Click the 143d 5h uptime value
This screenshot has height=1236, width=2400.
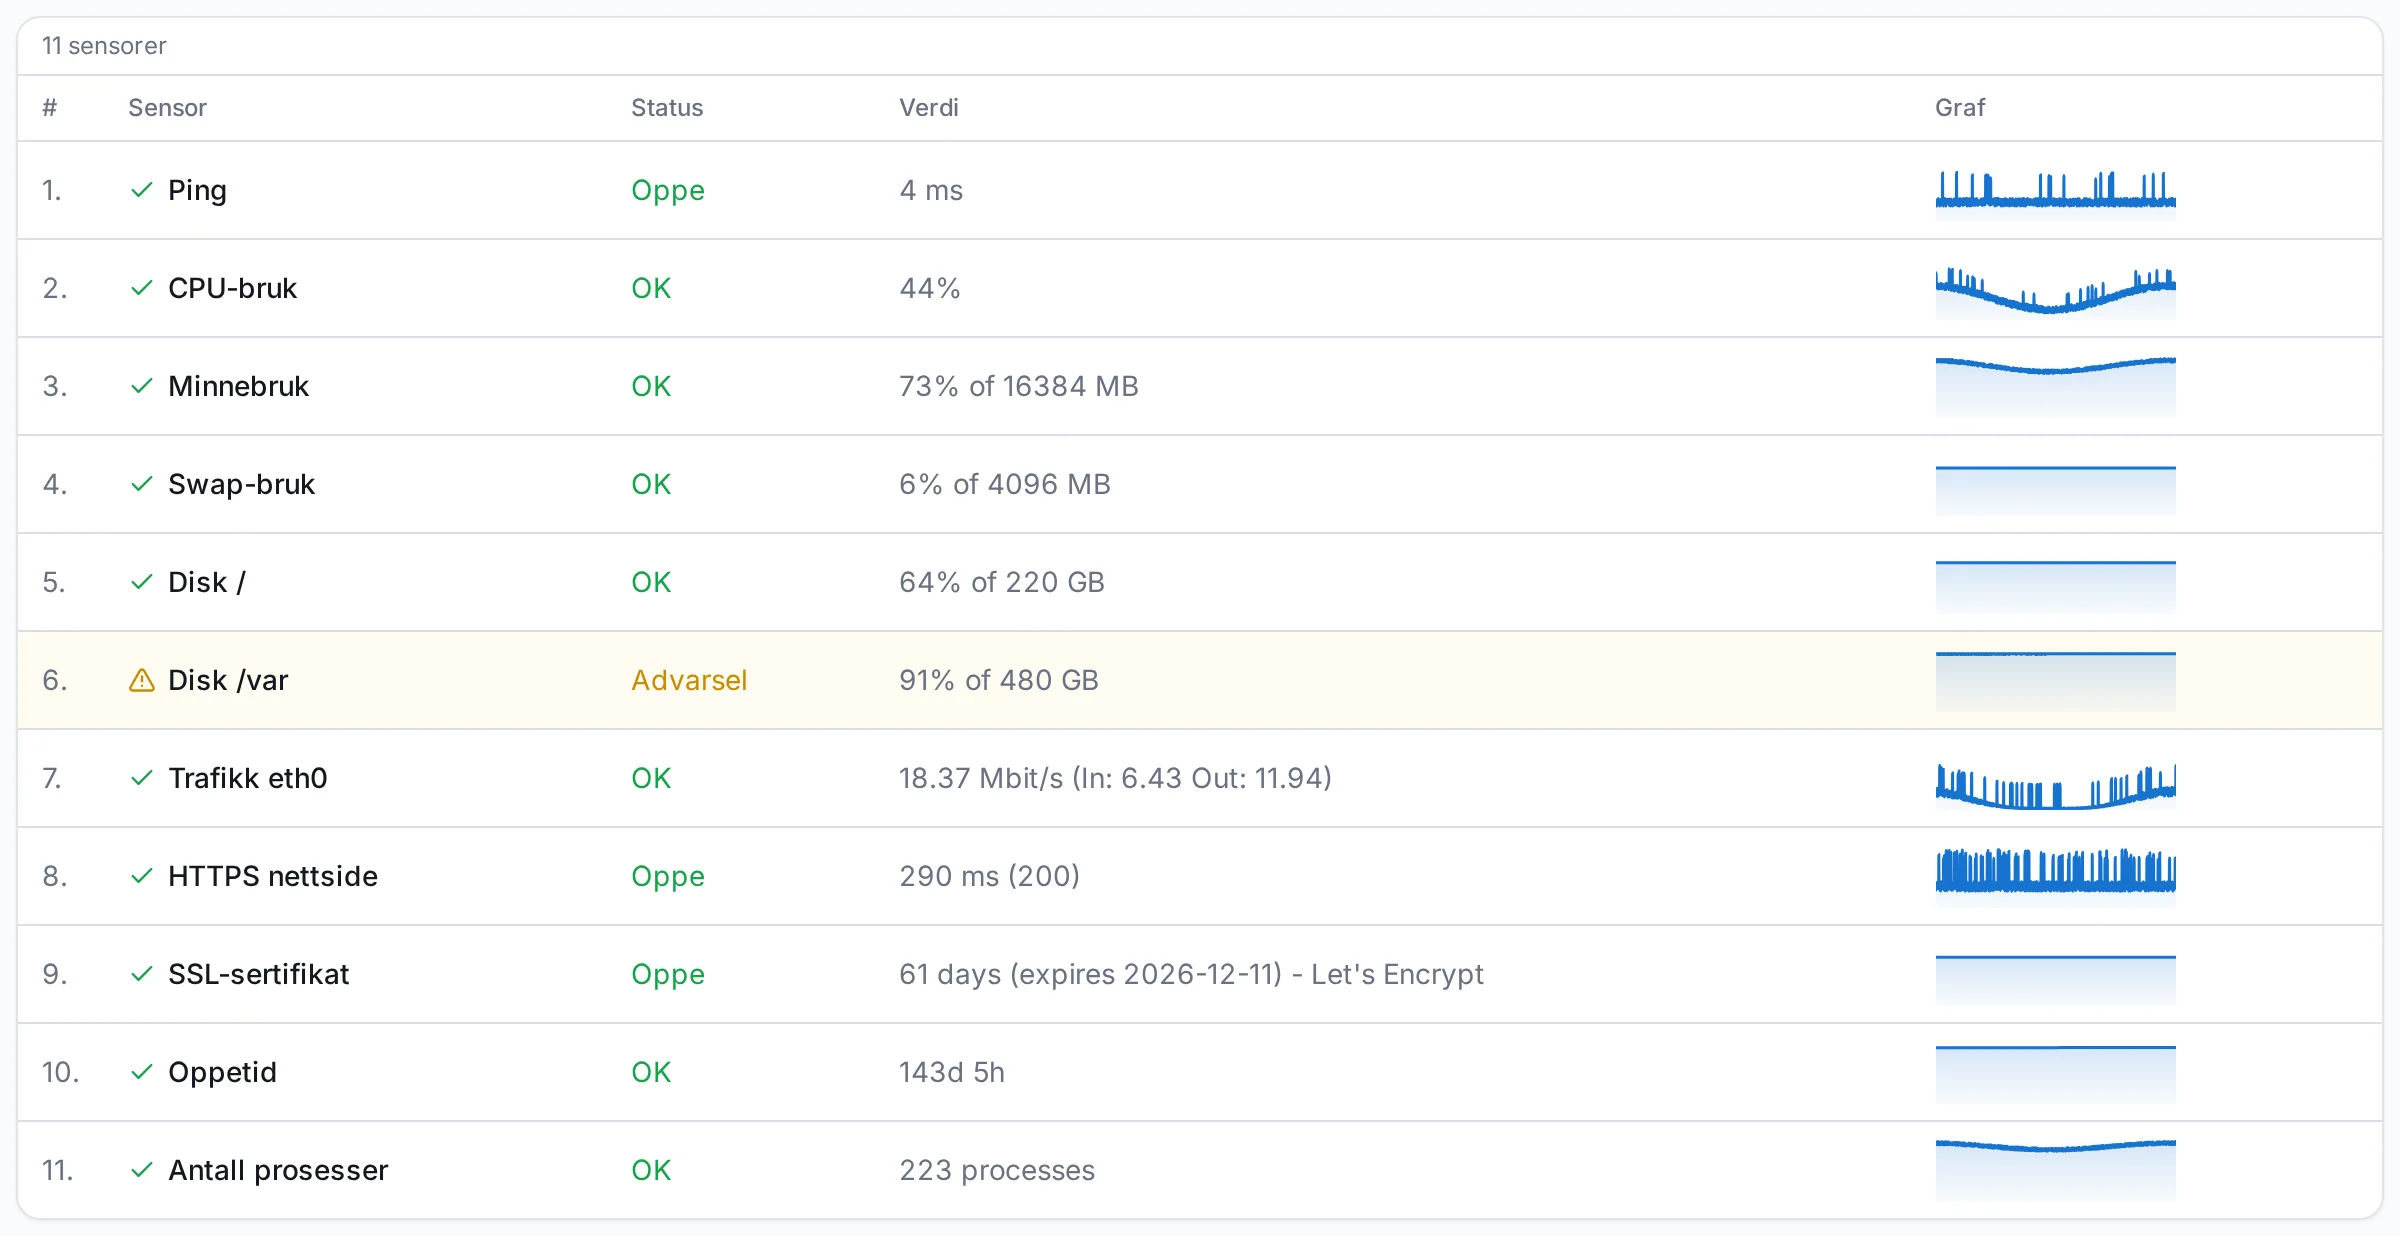click(x=952, y=1072)
